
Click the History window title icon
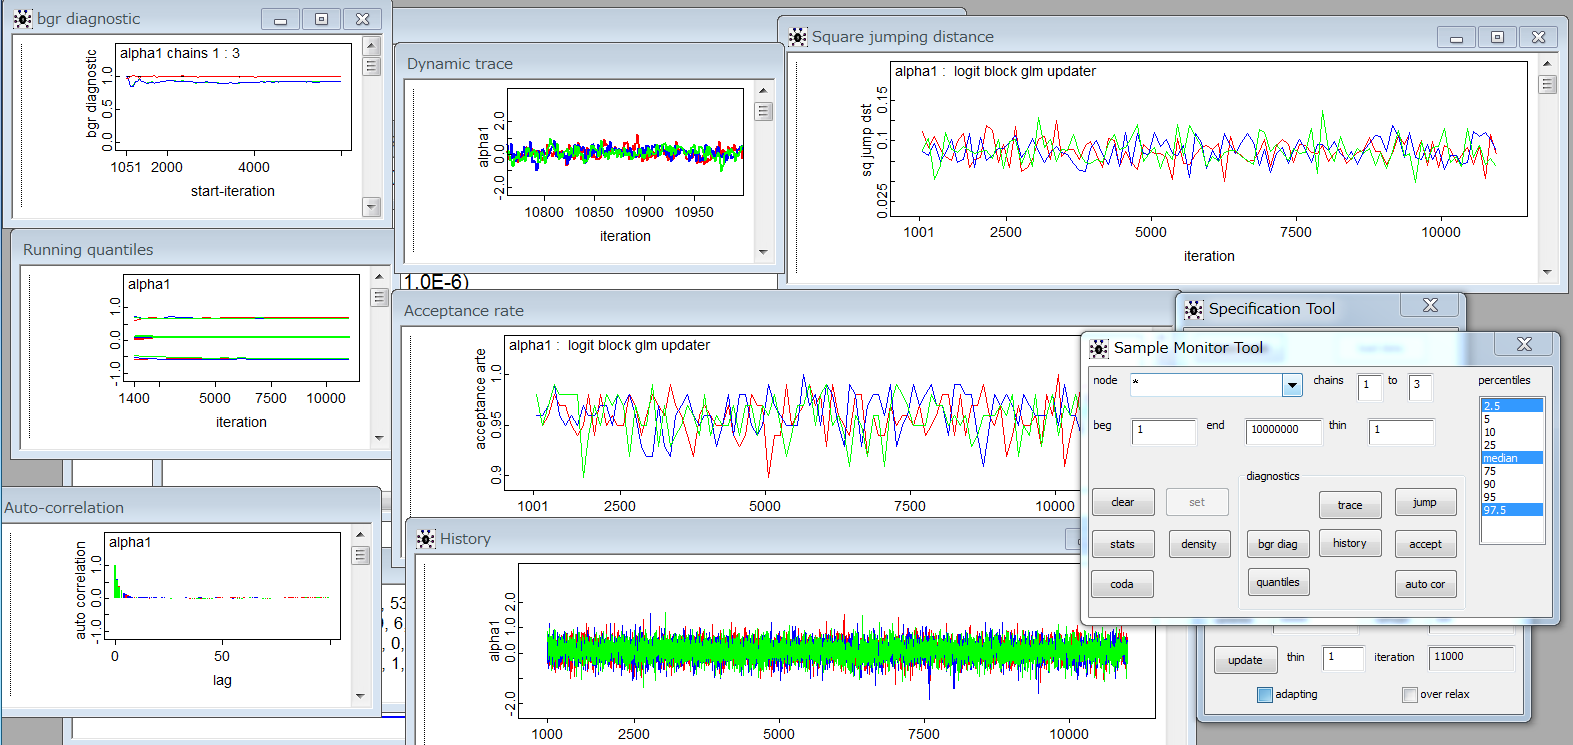[426, 539]
